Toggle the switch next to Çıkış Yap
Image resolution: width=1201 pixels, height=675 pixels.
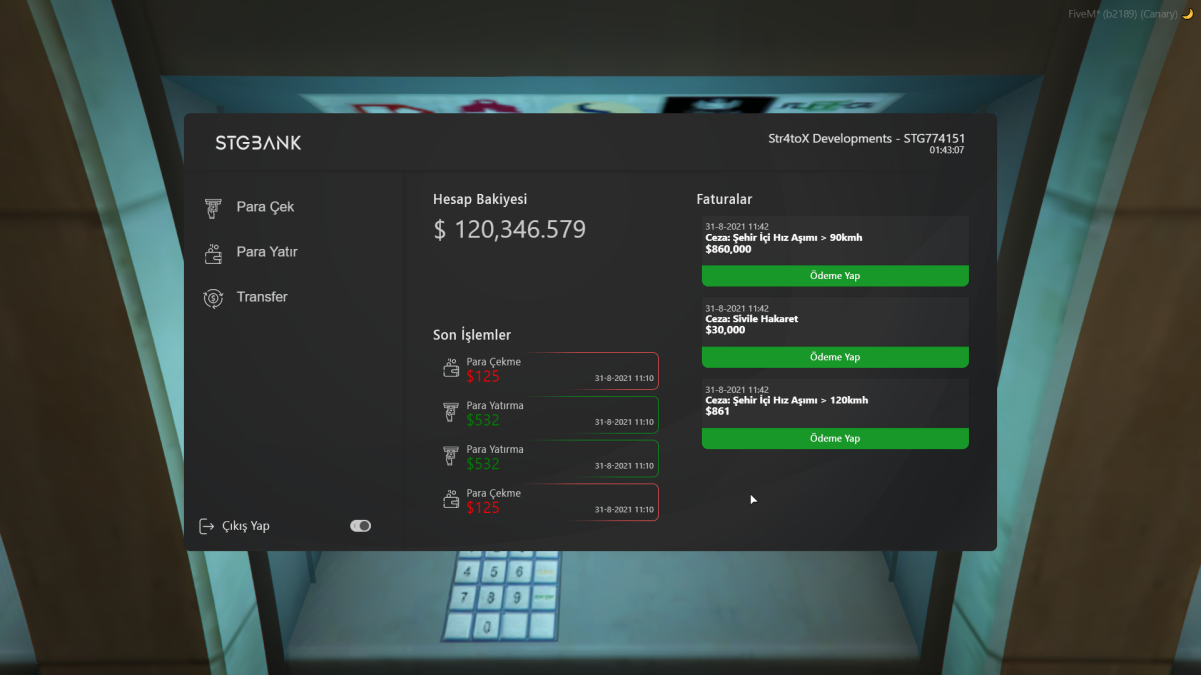[x=361, y=526]
